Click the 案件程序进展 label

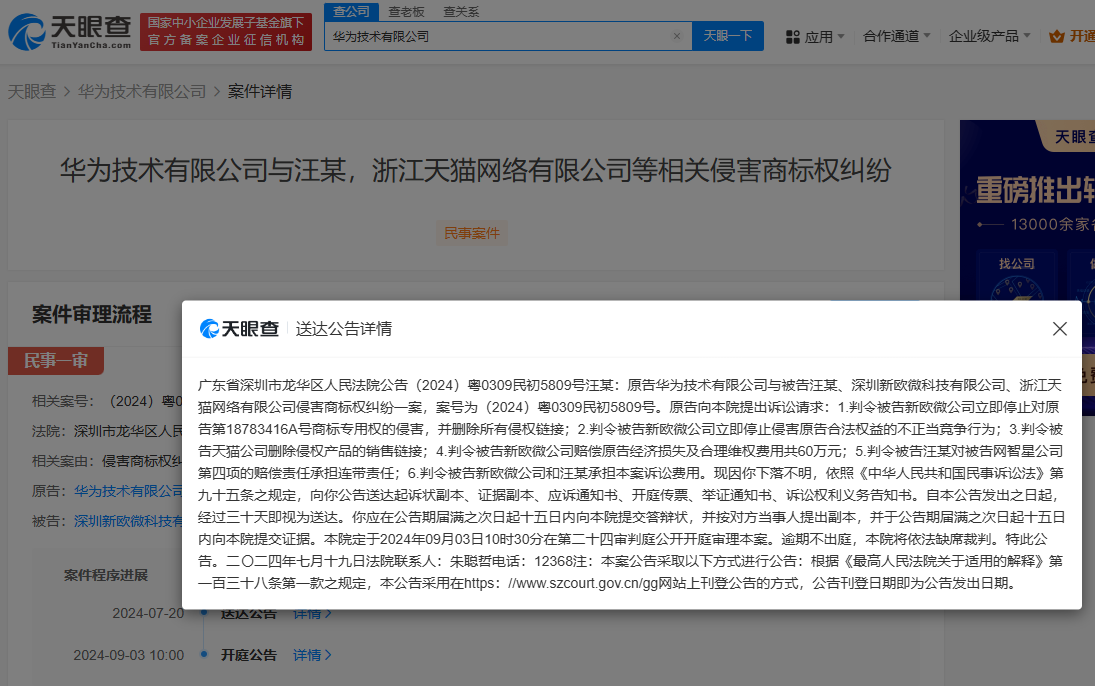[x=105, y=575]
